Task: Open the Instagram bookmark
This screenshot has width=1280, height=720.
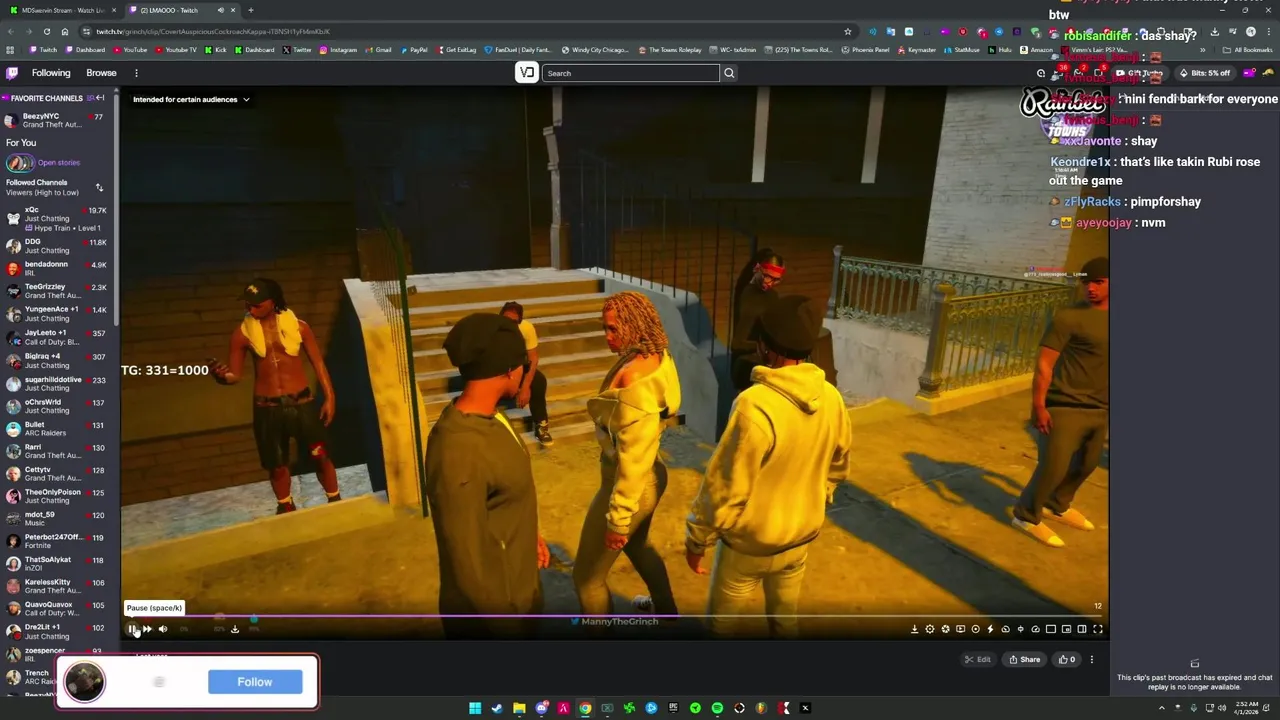Action: [338, 49]
